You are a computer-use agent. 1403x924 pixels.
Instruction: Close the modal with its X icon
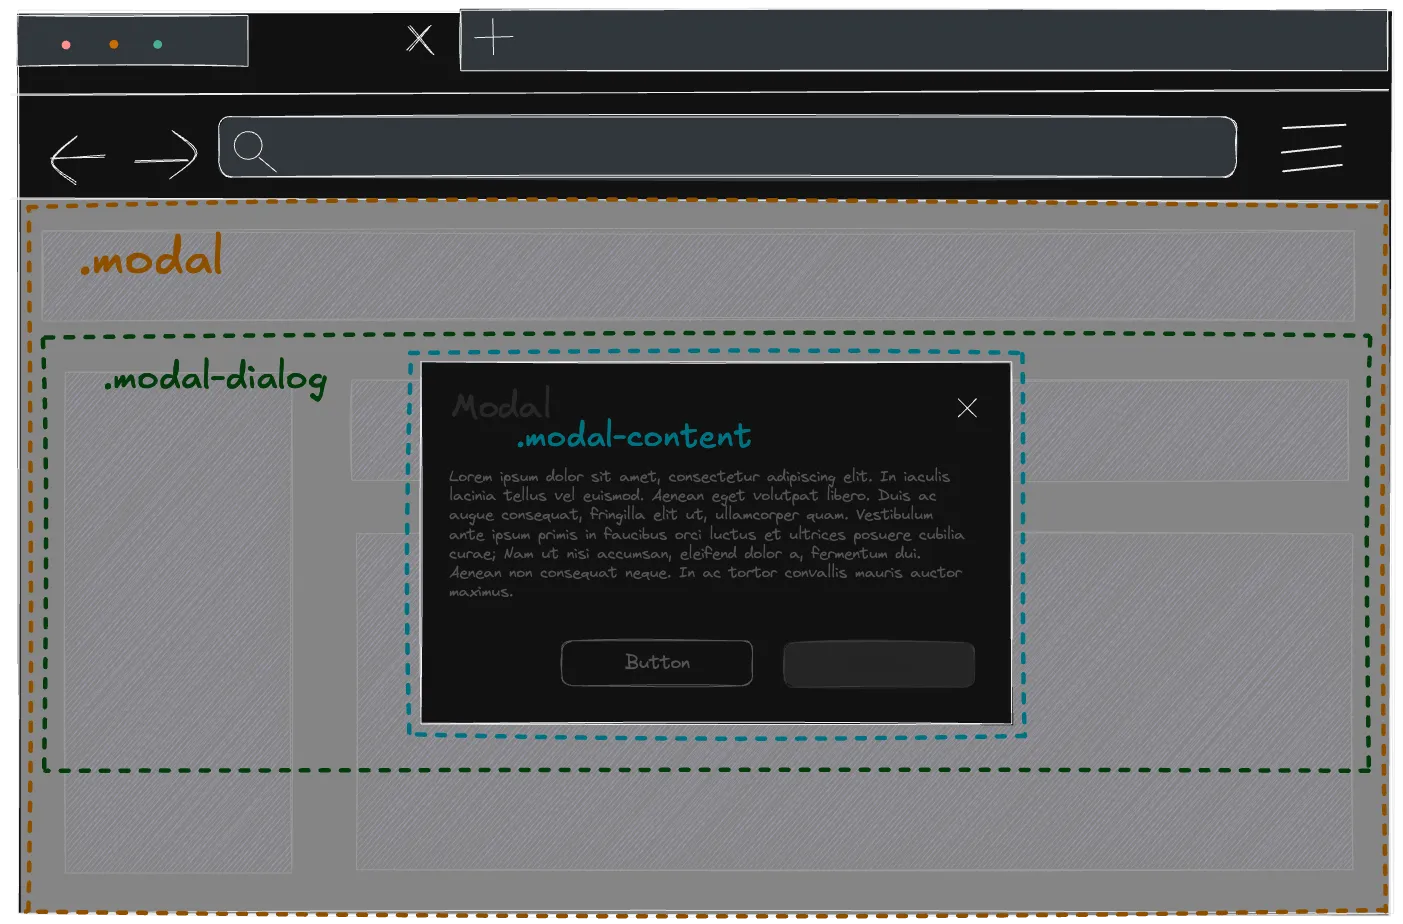[x=967, y=408]
